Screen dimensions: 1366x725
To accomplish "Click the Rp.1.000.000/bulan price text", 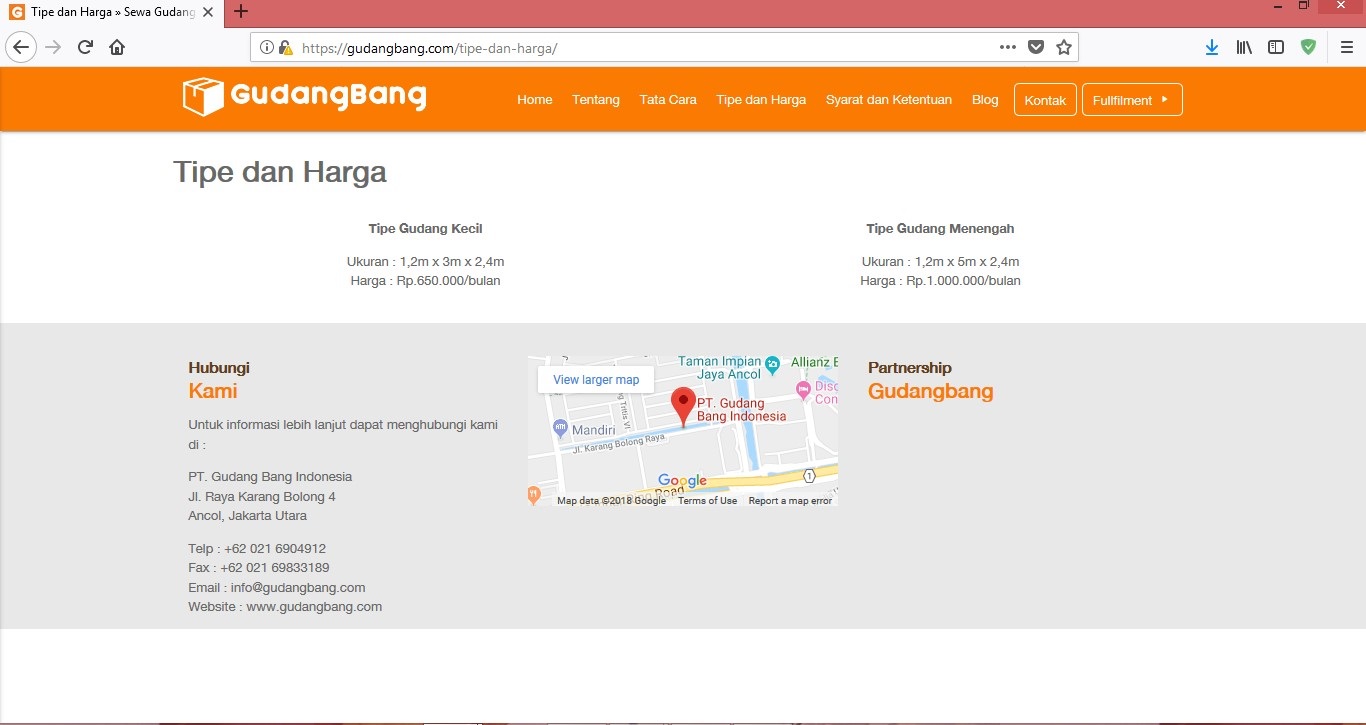I will pyautogui.click(x=963, y=281).
